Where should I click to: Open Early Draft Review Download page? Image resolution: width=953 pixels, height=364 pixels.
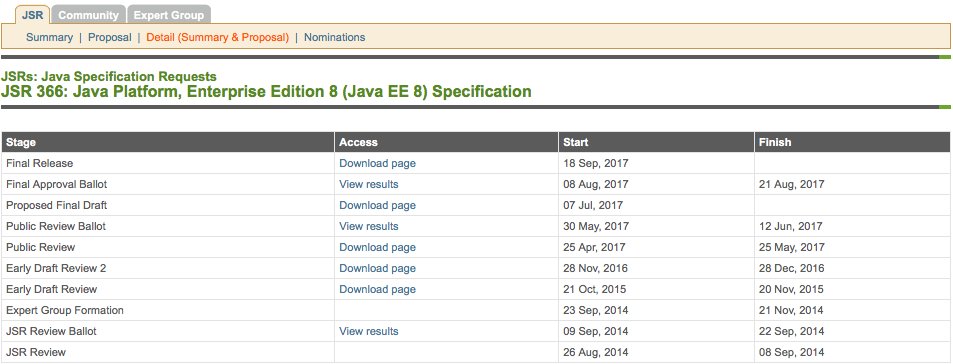377,289
